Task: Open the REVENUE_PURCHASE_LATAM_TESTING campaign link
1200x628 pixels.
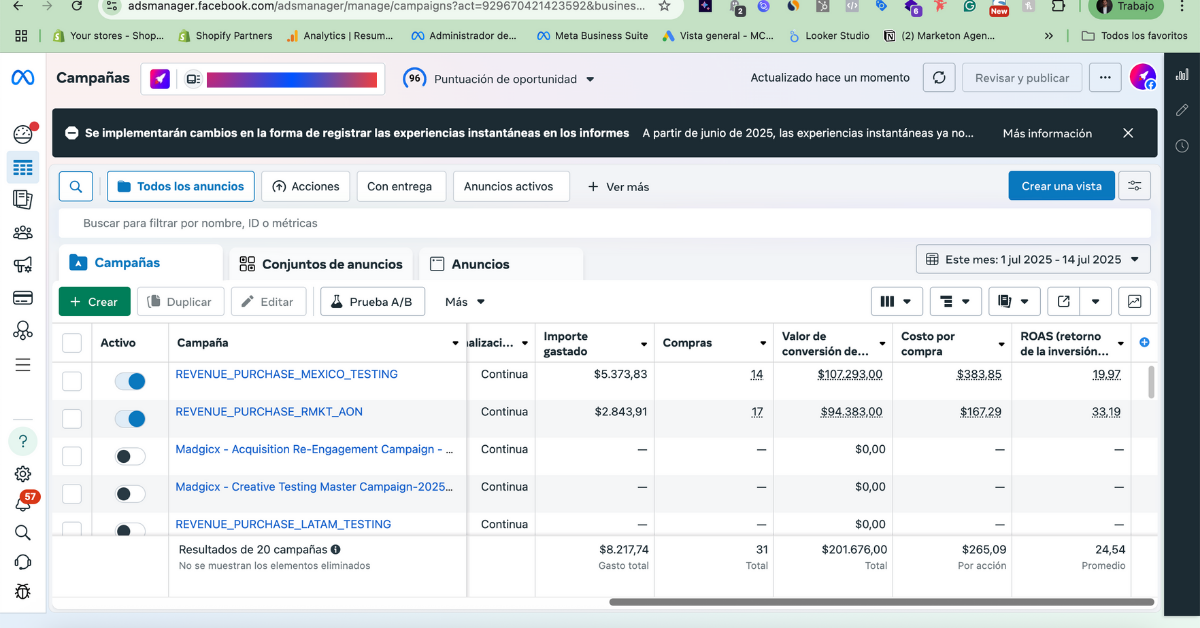Action: click(283, 524)
